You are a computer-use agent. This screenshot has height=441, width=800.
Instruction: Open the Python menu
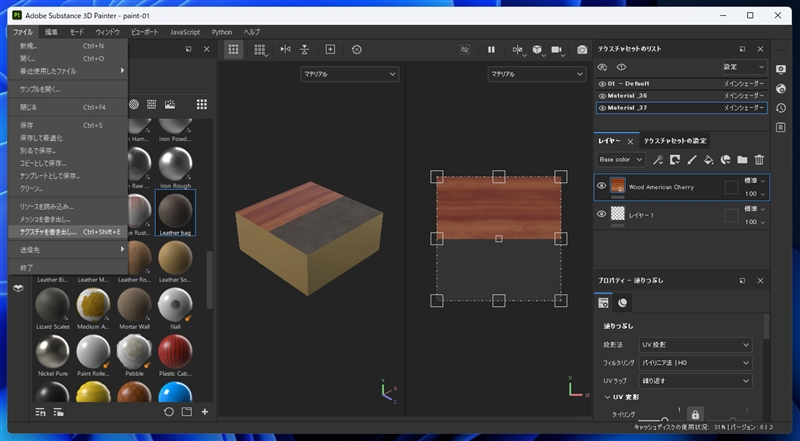(222, 32)
